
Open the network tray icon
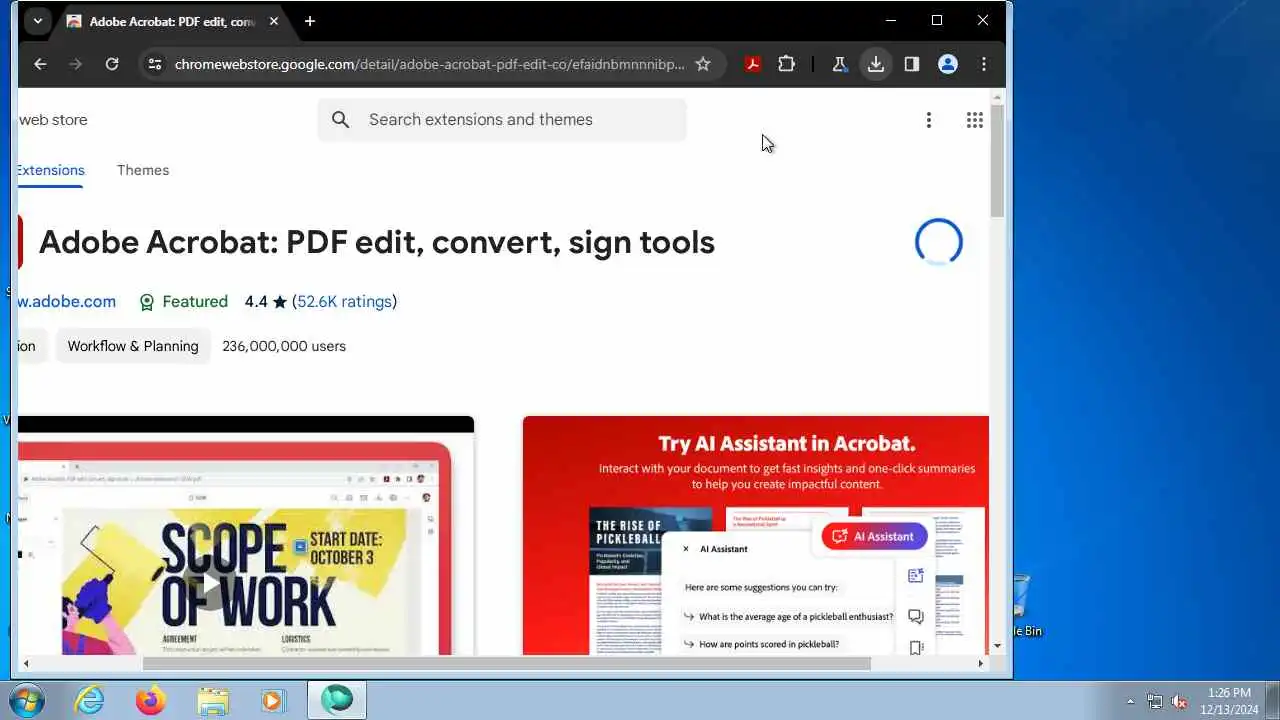point(1155,701)
